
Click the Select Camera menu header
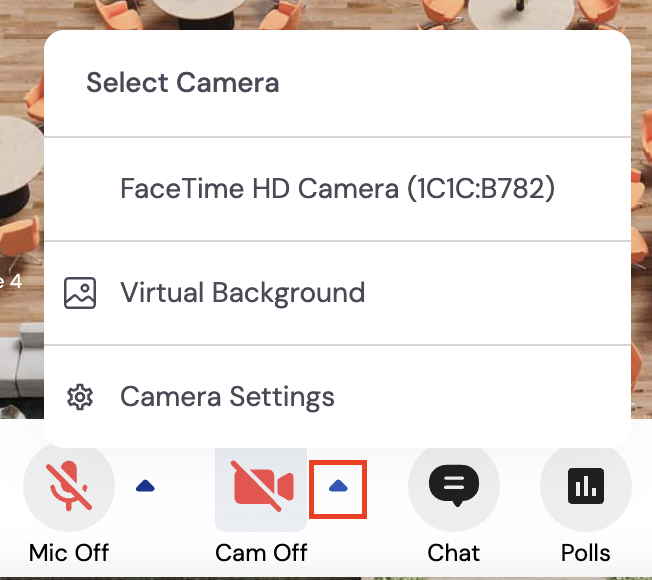[182, 83]
